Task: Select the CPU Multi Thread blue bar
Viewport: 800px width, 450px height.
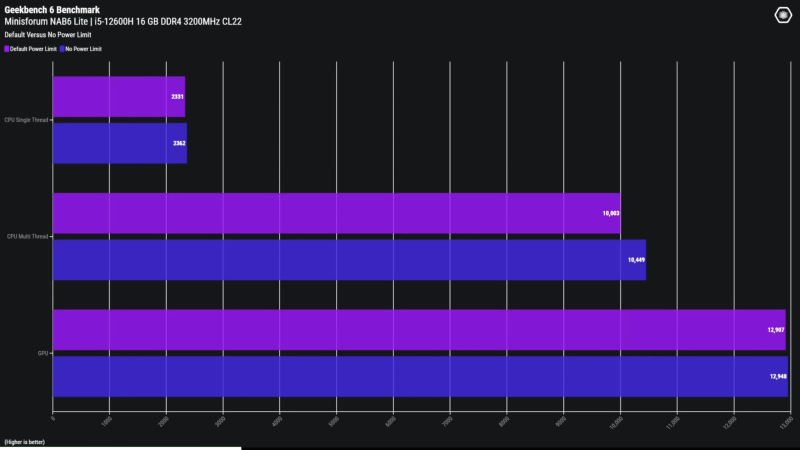Action: pyautogui.click(x=348, y=260)
